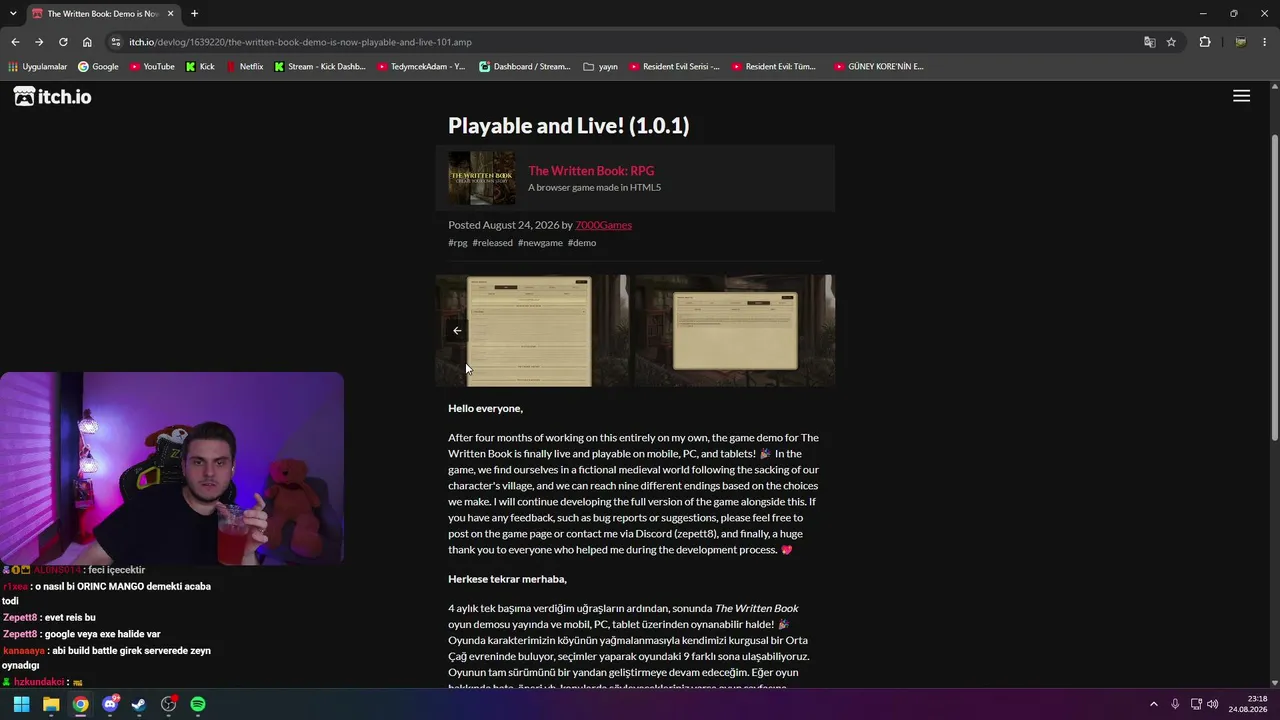Open the Dashboard / Stream bookmark
The image size is (1280, 720).
tap(525, 67)
